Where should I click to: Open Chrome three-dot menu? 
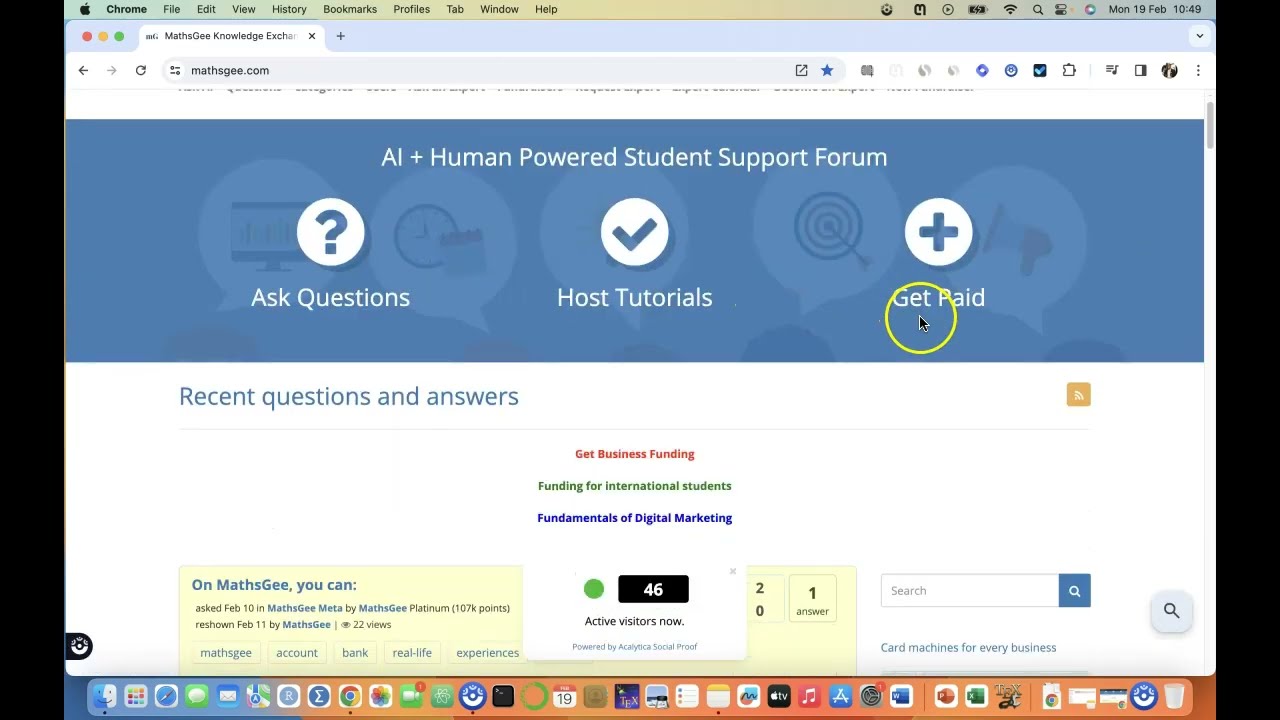[x=1198, y=70]
